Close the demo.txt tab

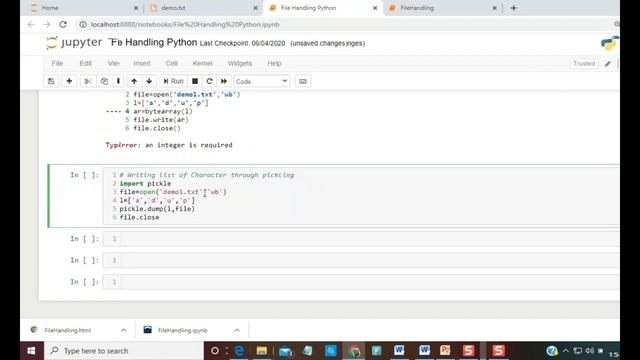(x=256, y=8)
